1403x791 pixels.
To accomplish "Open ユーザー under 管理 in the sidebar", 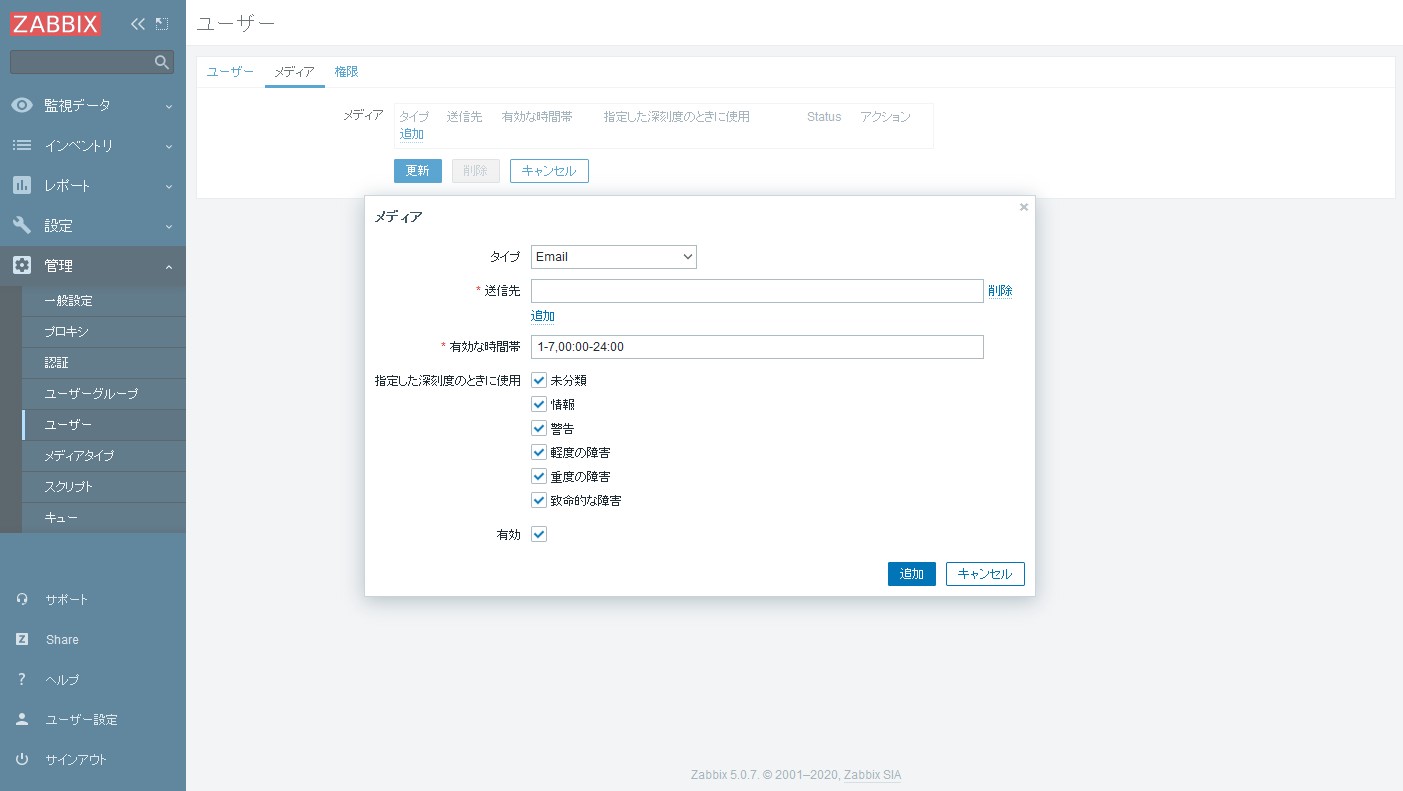I will [104, 425].
